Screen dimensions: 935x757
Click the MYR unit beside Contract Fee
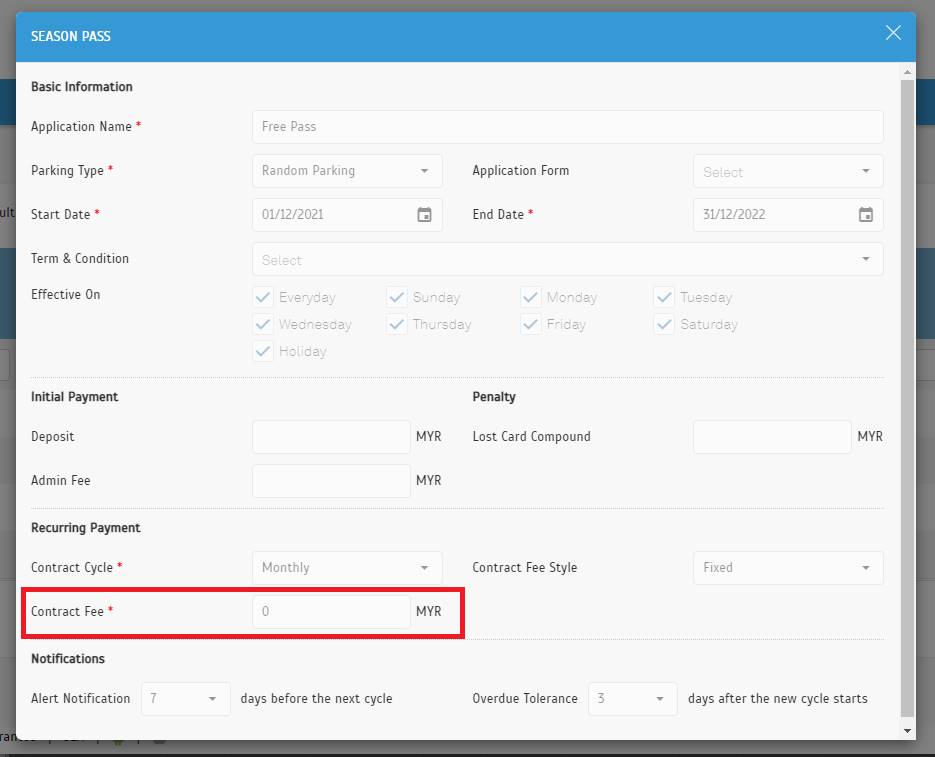(x=429, y=611)
